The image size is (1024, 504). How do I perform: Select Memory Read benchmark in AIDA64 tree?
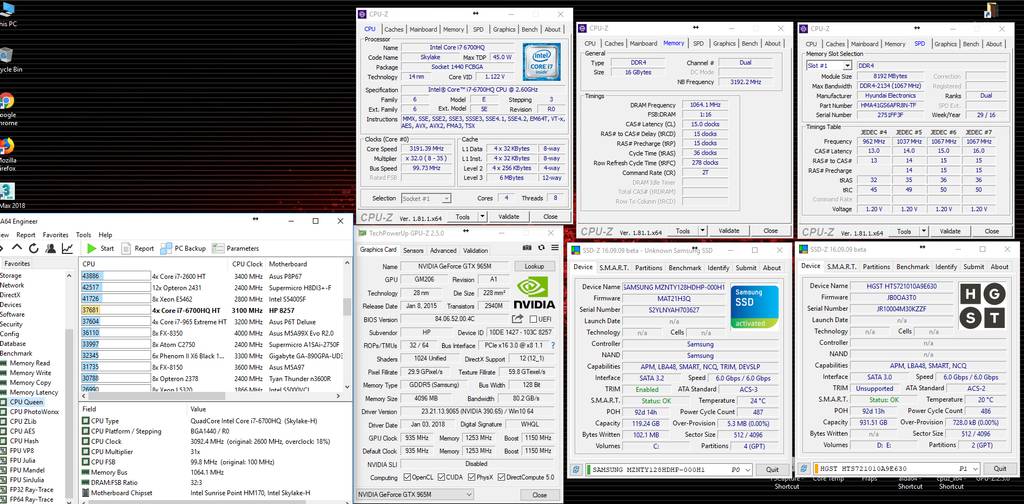pos(29,363)
